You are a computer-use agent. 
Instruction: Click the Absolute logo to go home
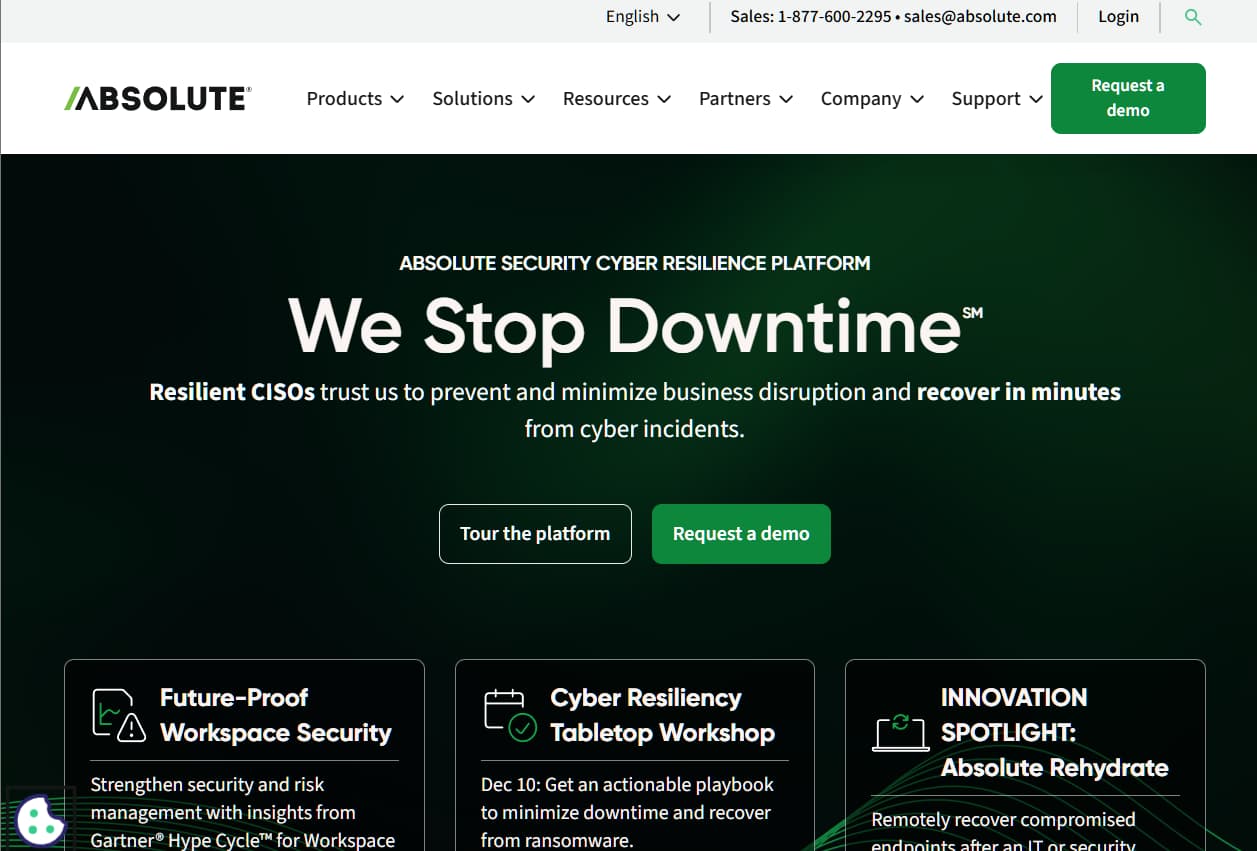(x=156, y=97)
